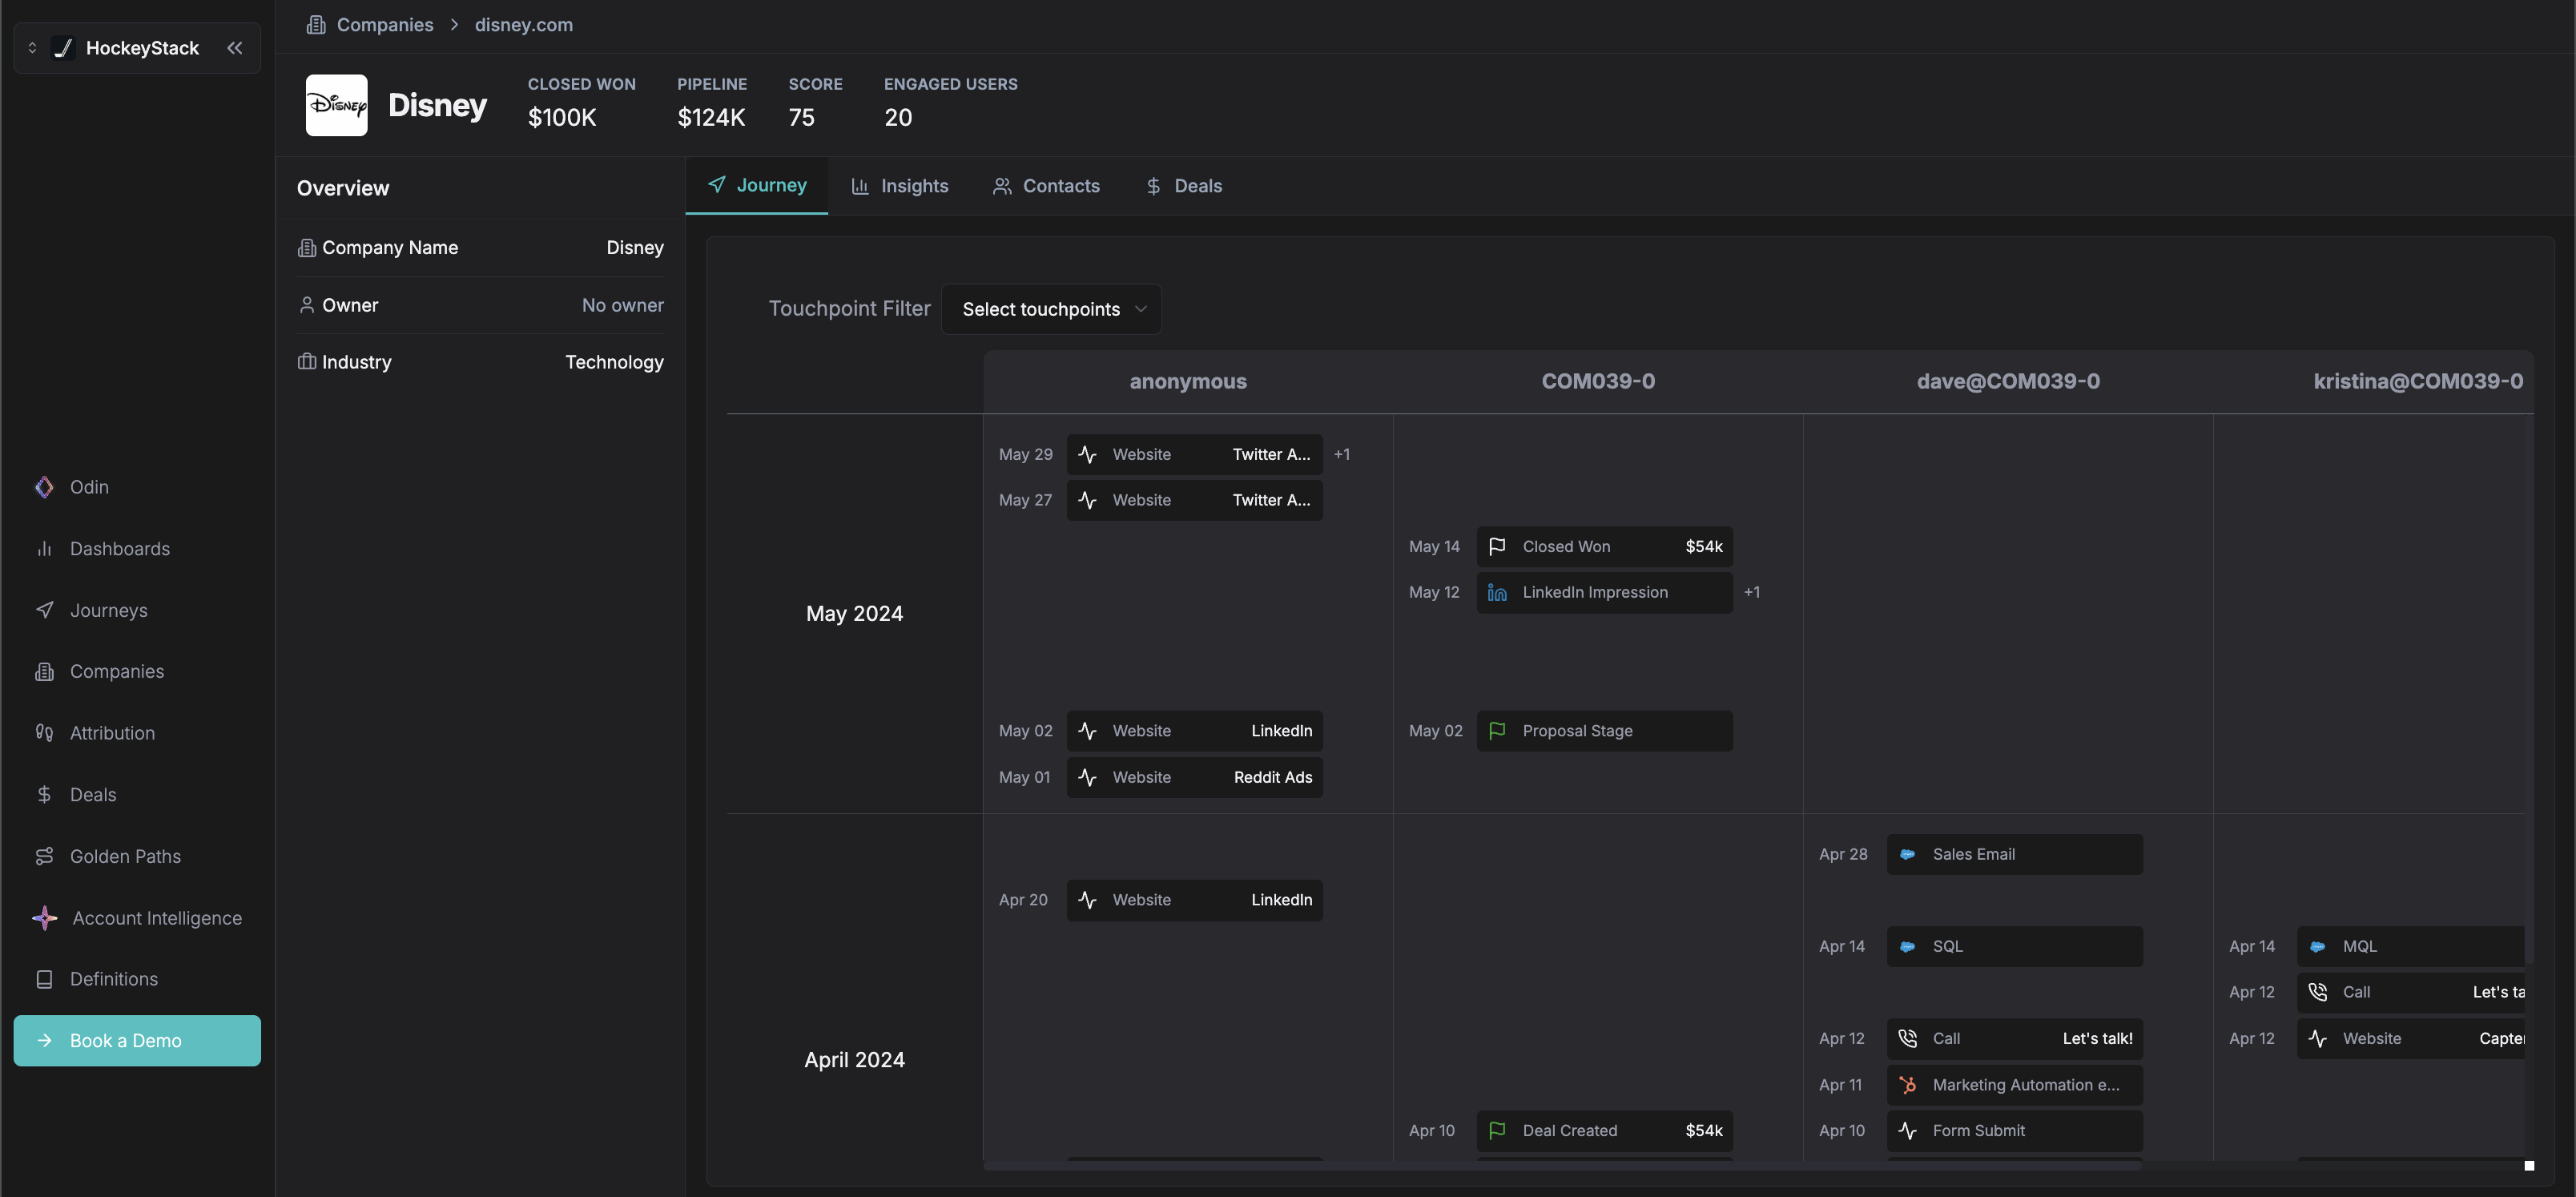Screen dimensions: 2576x1197
Task: Open the Closed Won $54k event
Action: (x=1605, y=547)
